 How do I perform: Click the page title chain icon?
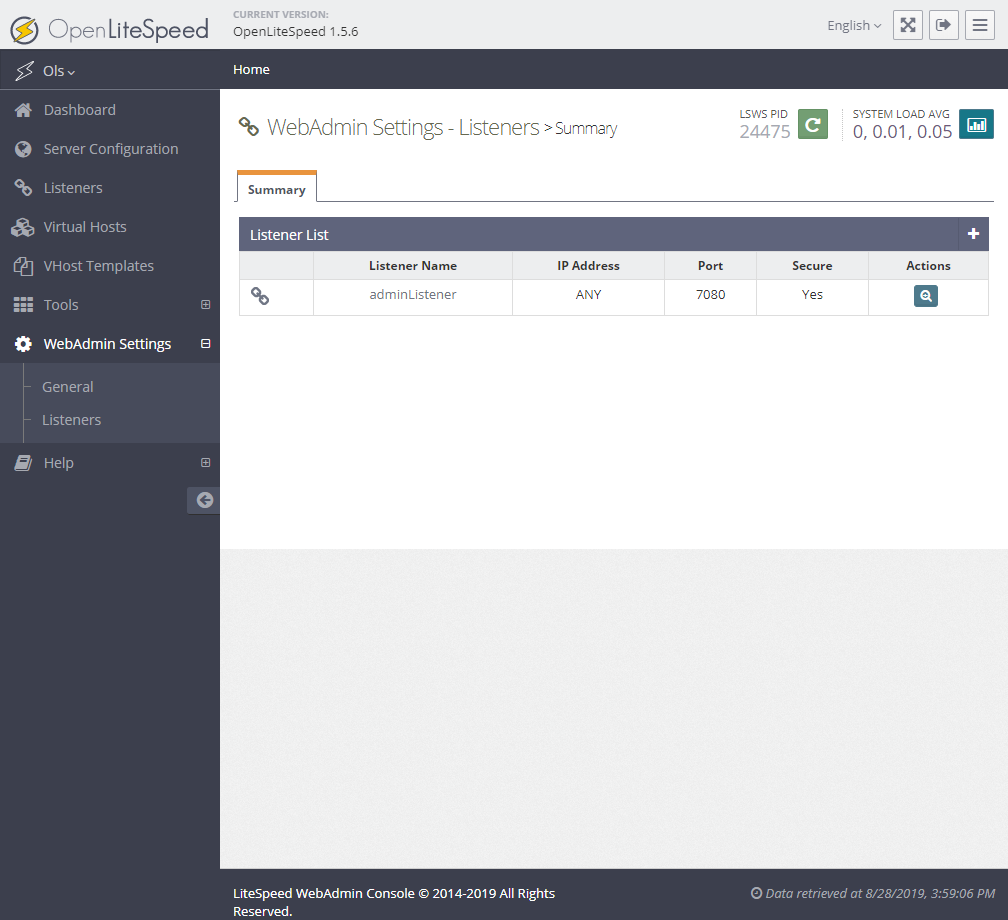tap(249, 126)
